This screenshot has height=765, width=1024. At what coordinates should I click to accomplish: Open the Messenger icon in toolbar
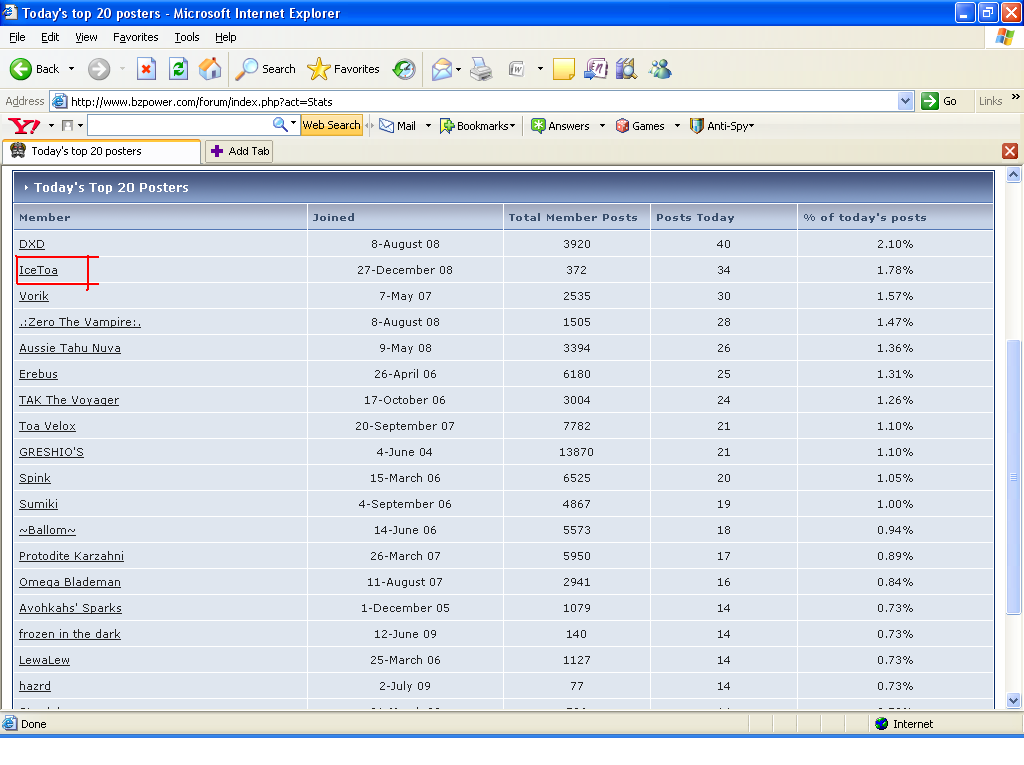[x=659, y=69]
